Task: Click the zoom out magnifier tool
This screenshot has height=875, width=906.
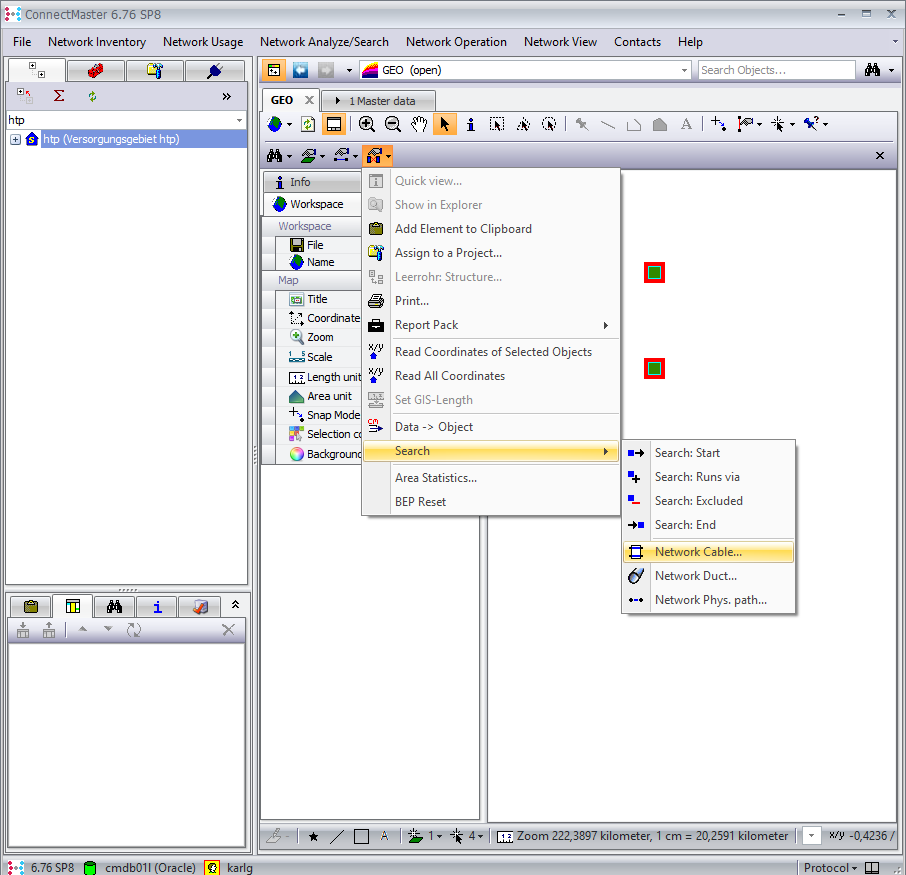Action: (393, 124)
